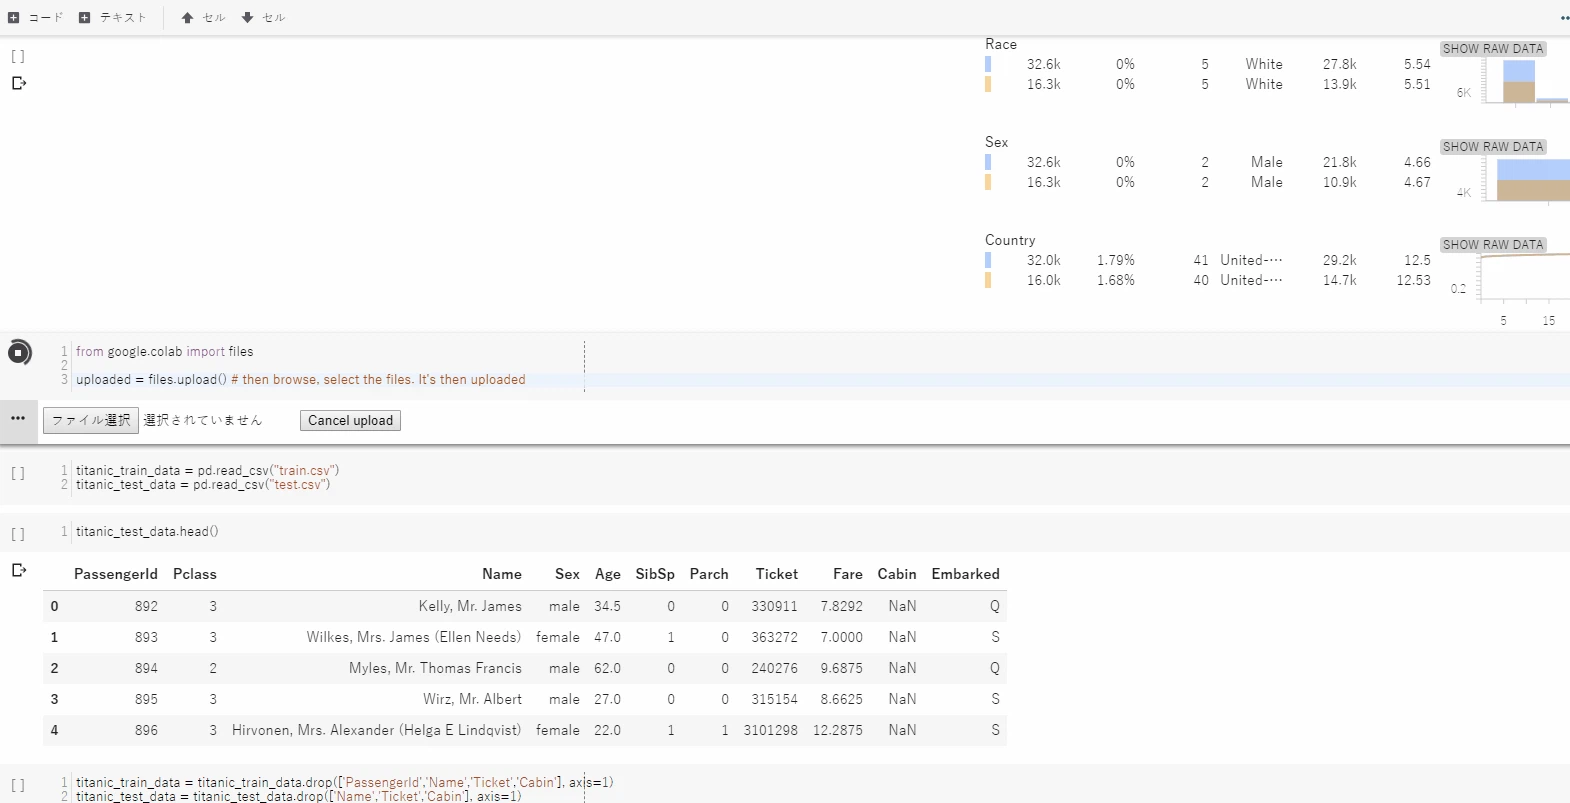The height and width of the screenshot is (803, 1570).
Task: Run the titanic_test_data.head() cell
Action: click(18, 534)
